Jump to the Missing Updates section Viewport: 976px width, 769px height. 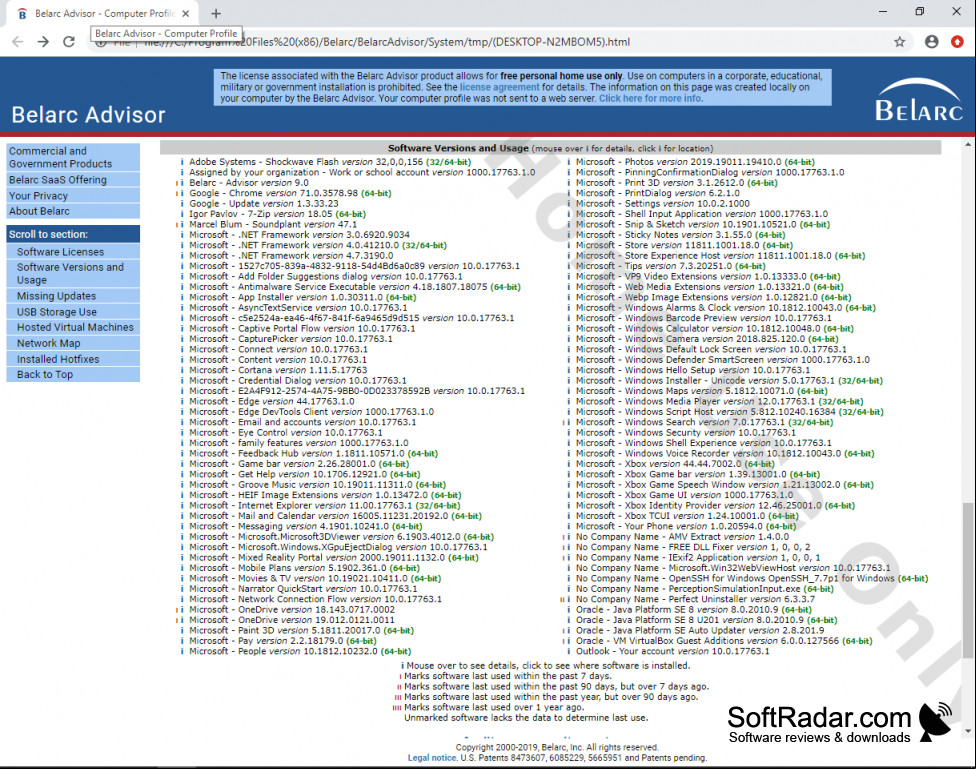73,296
